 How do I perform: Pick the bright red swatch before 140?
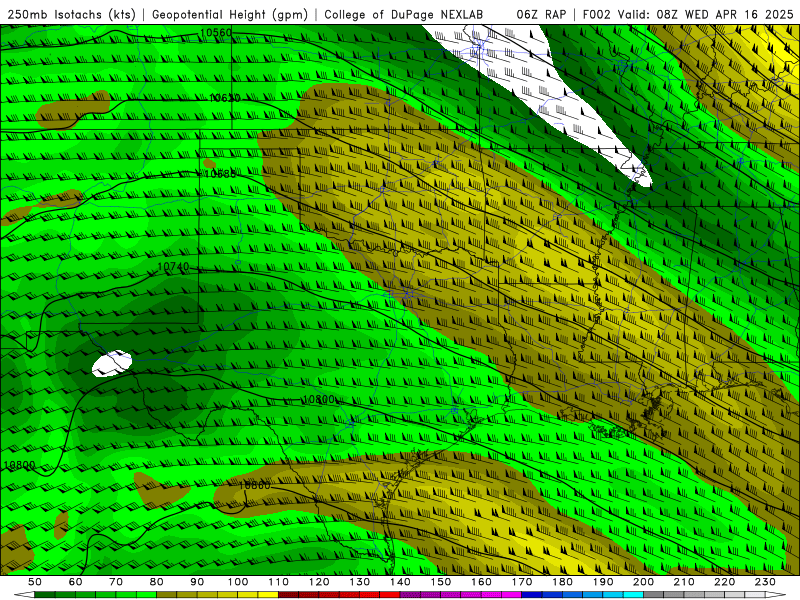pyautogui.click(x=390, y=595)
